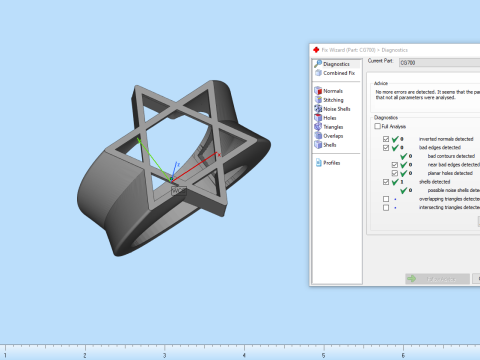
Task: Enable intersecting triangles detected checkbox
Action: coord(386,208)
